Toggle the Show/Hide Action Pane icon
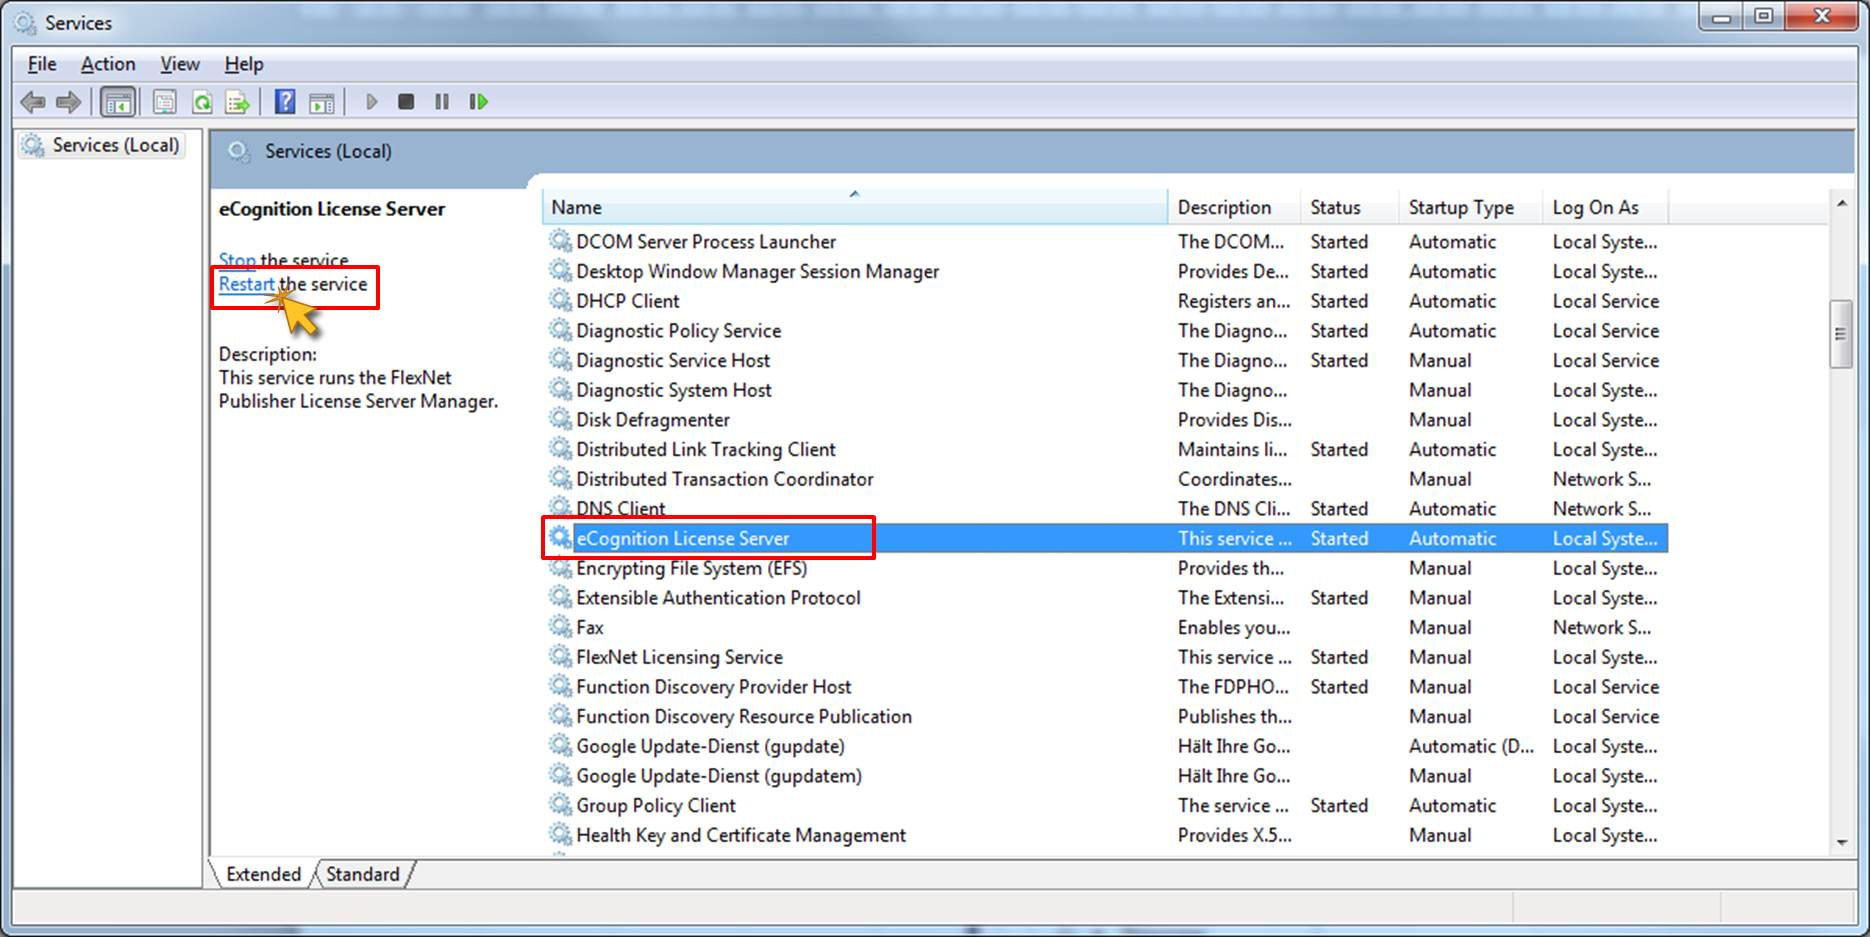 322,102
